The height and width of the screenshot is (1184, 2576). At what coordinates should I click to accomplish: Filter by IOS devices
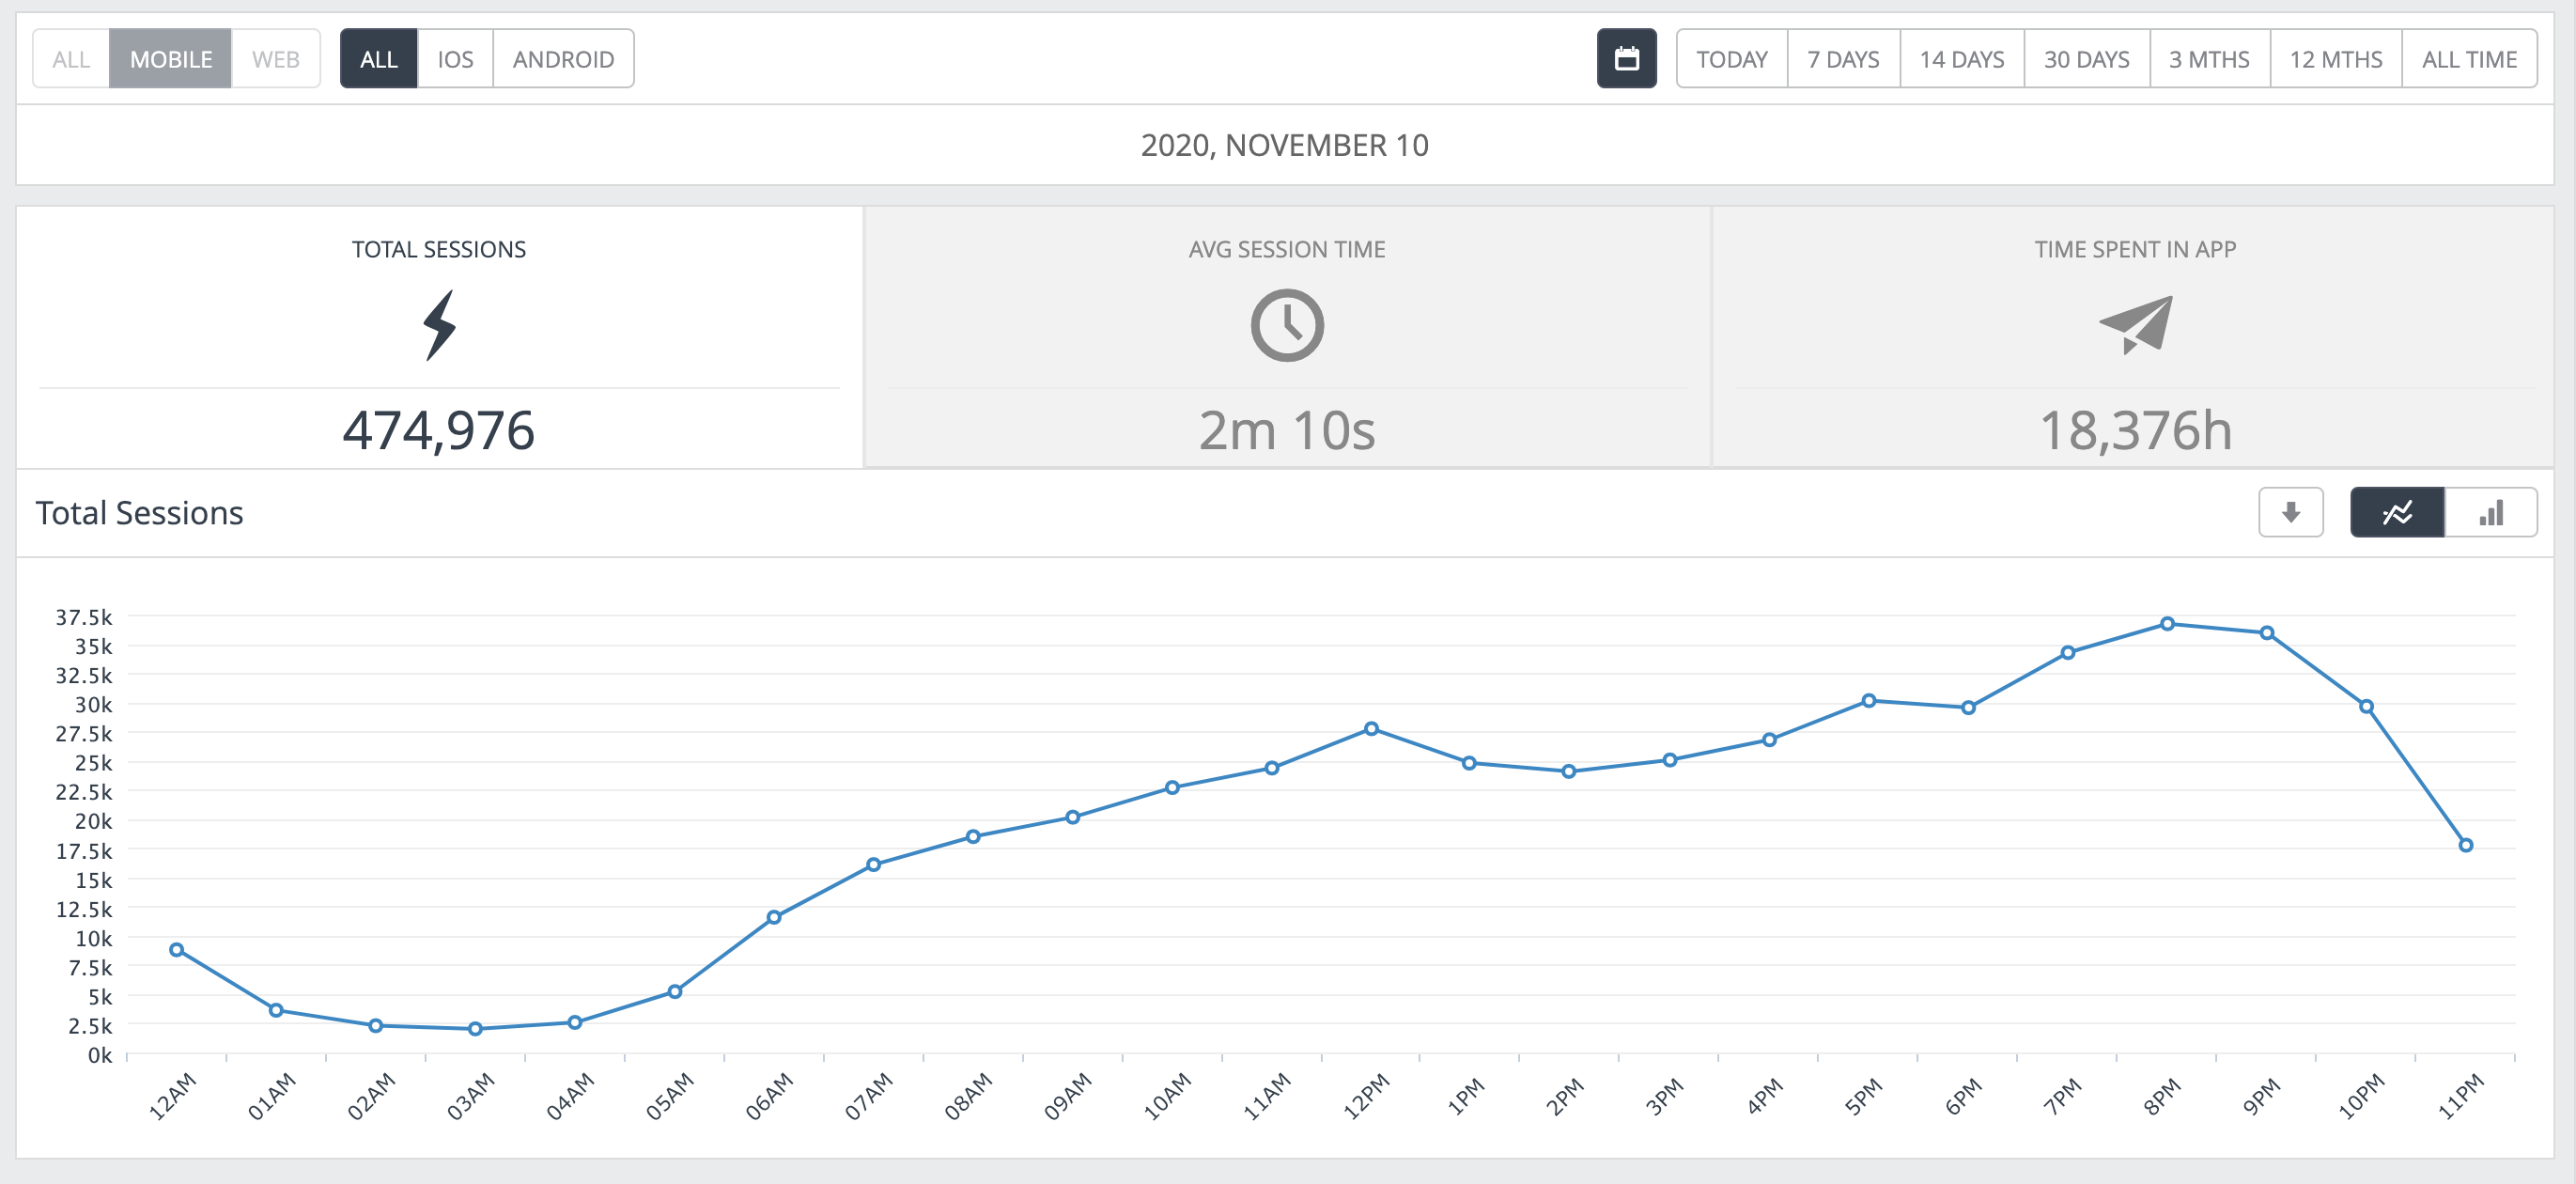click(455, 59)
